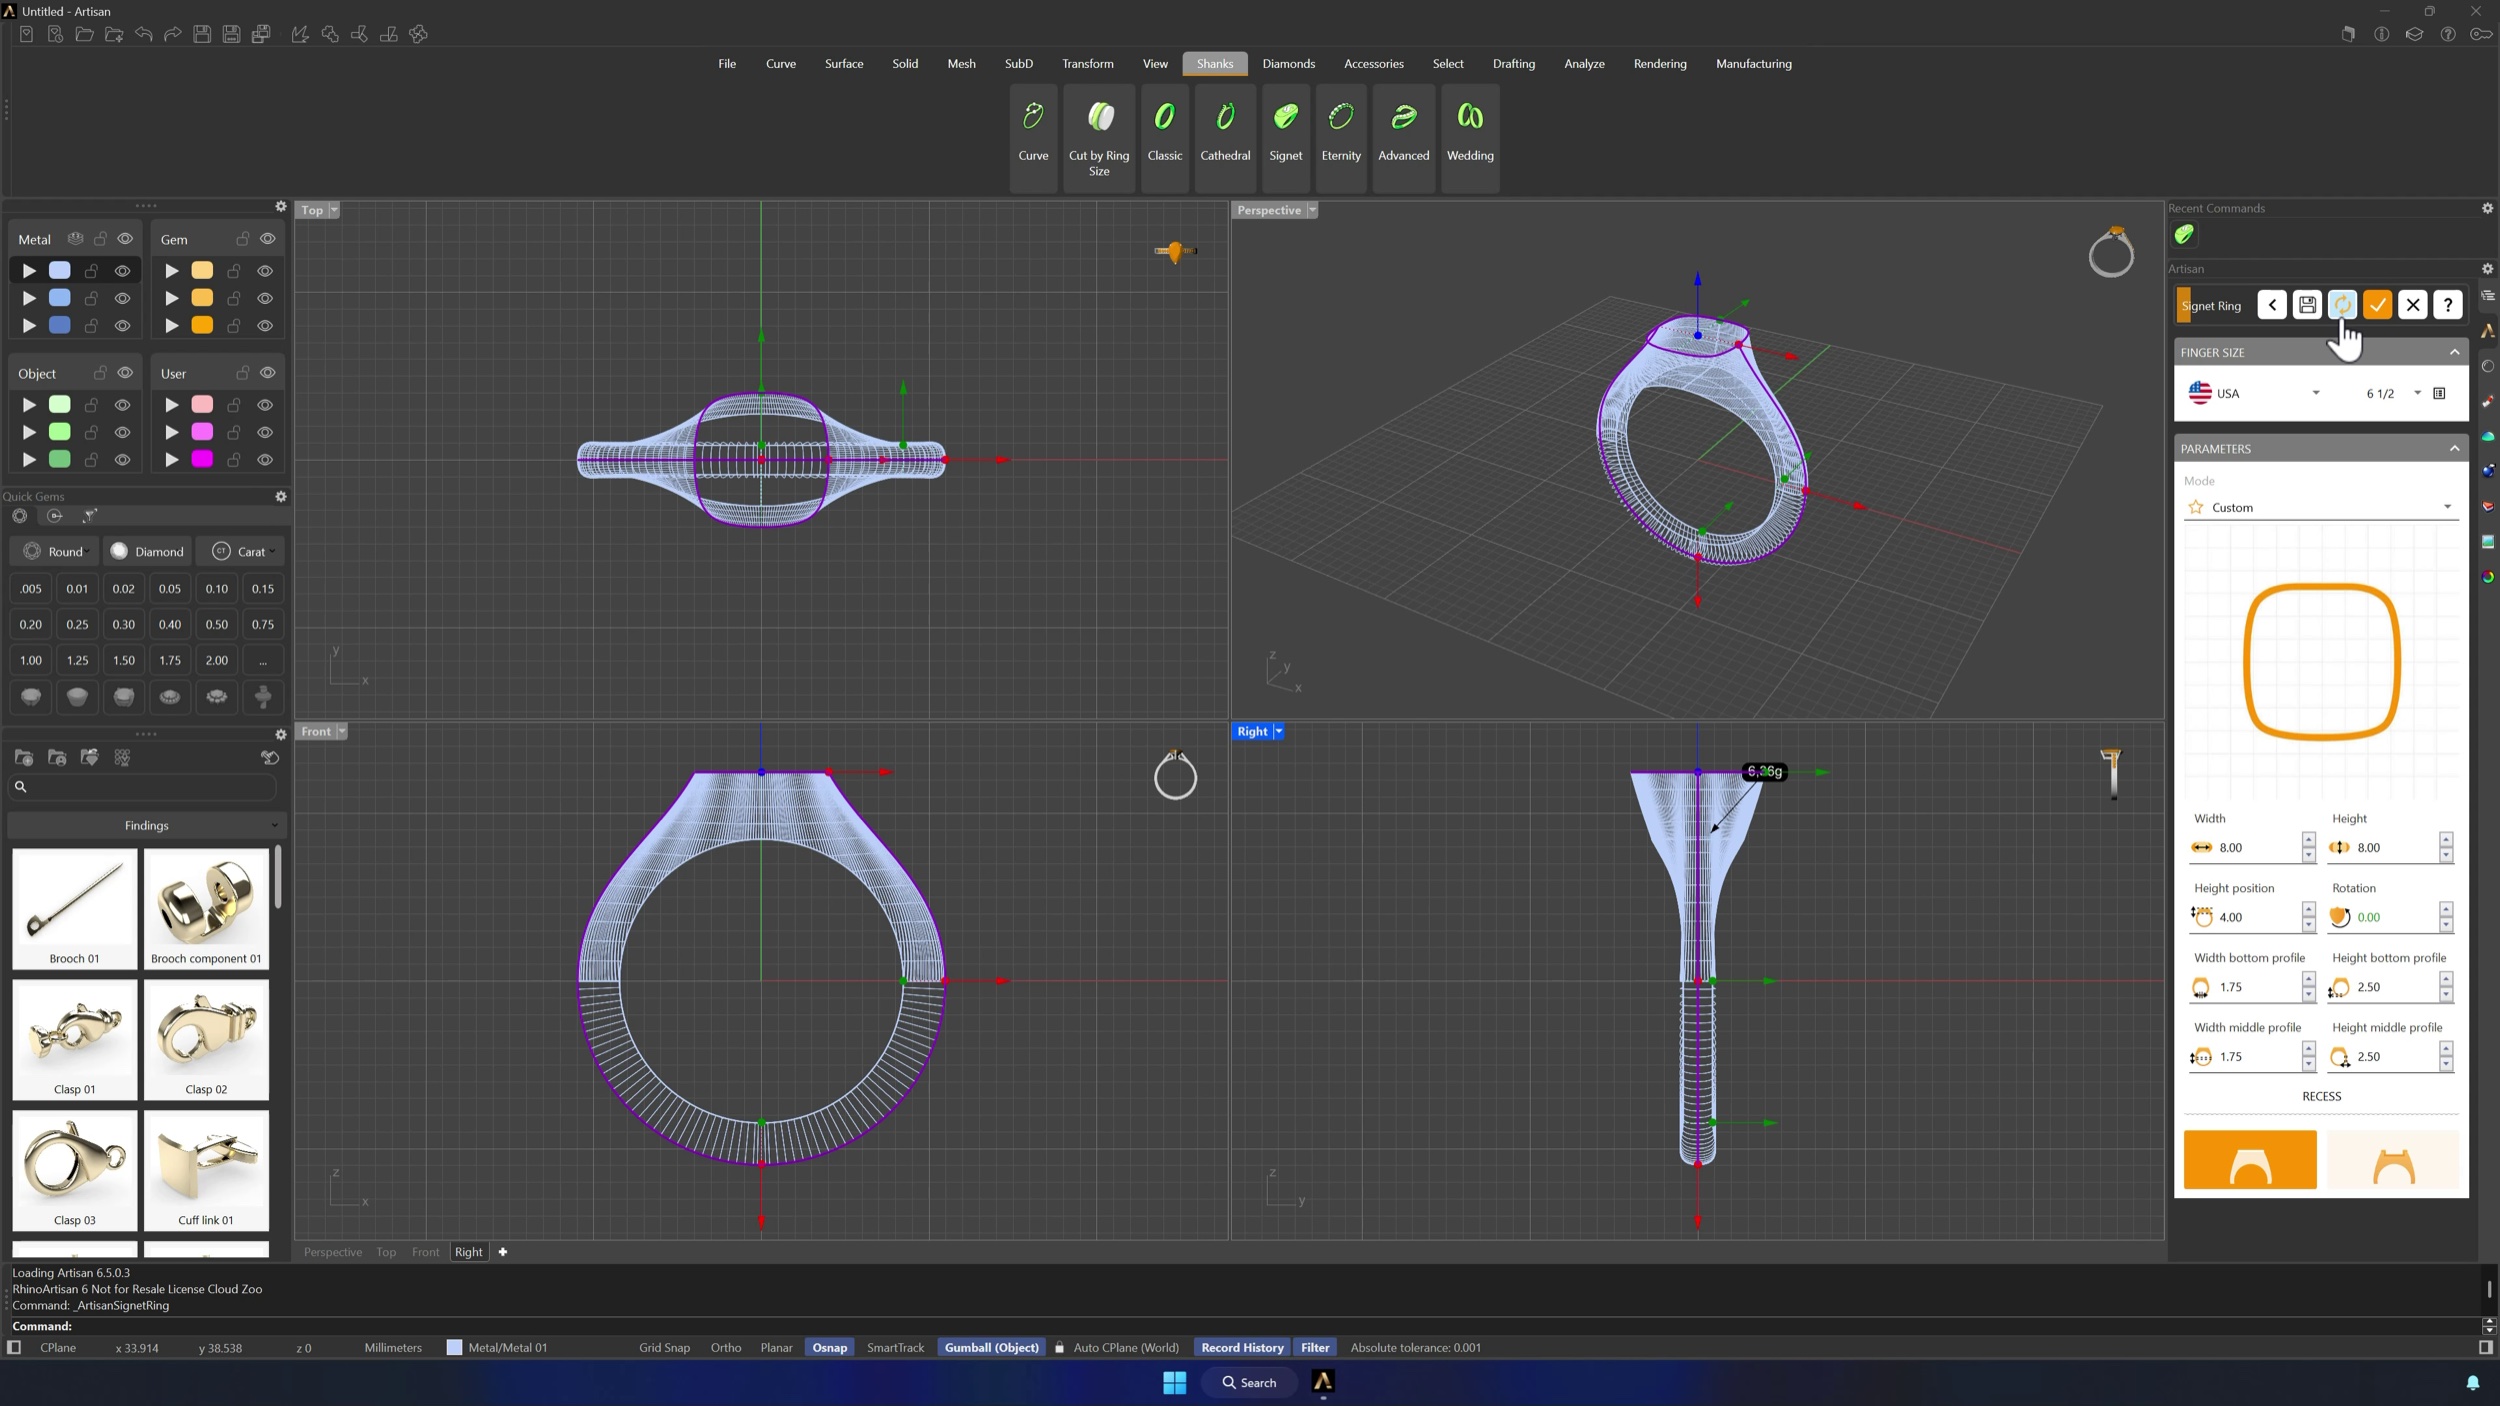The width and height of the screenshot is (2500, 1406).
Task: Click the Windows Start button
Action: point(1175,1382)
